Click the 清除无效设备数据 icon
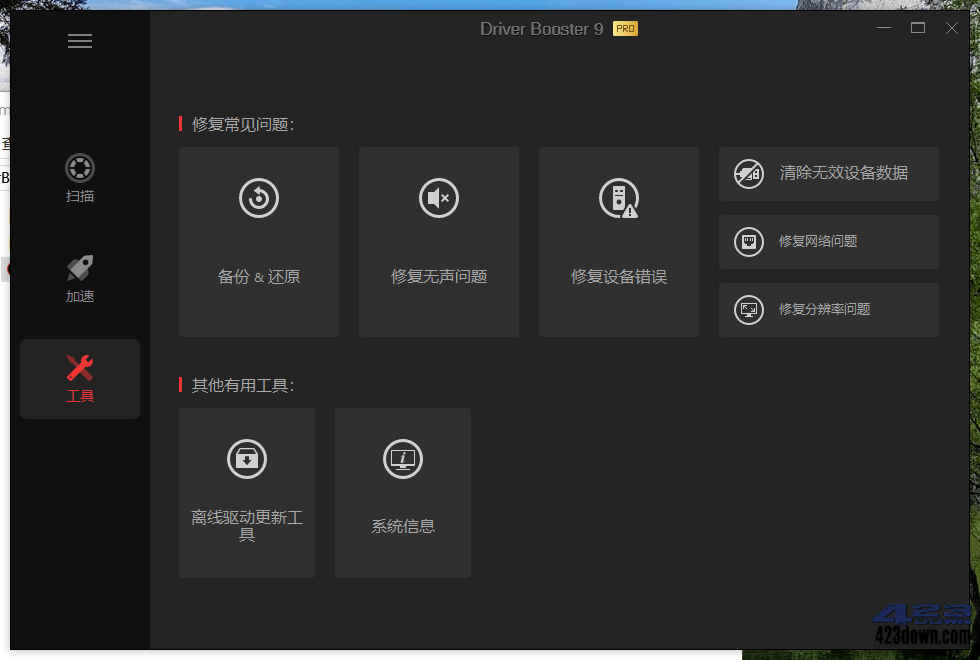980x660 pixels. 749,173
